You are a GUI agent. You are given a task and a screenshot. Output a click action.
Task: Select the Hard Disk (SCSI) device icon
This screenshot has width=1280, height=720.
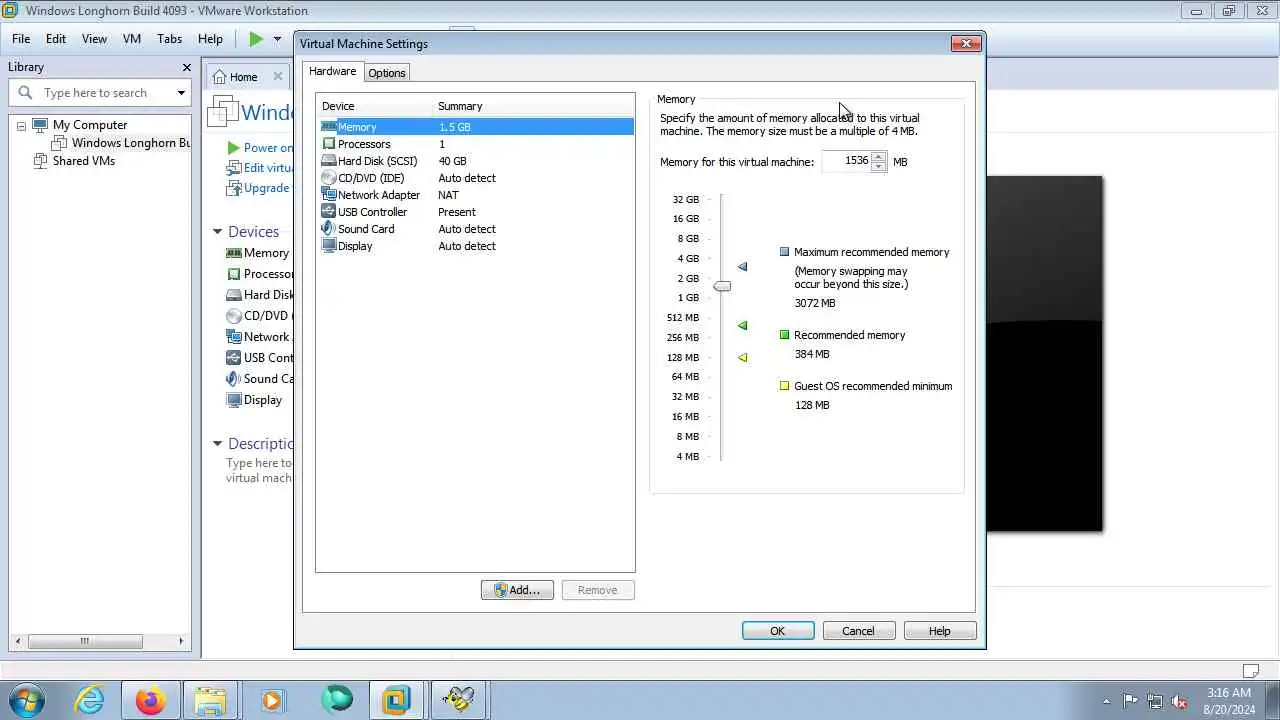coord(329,161)
